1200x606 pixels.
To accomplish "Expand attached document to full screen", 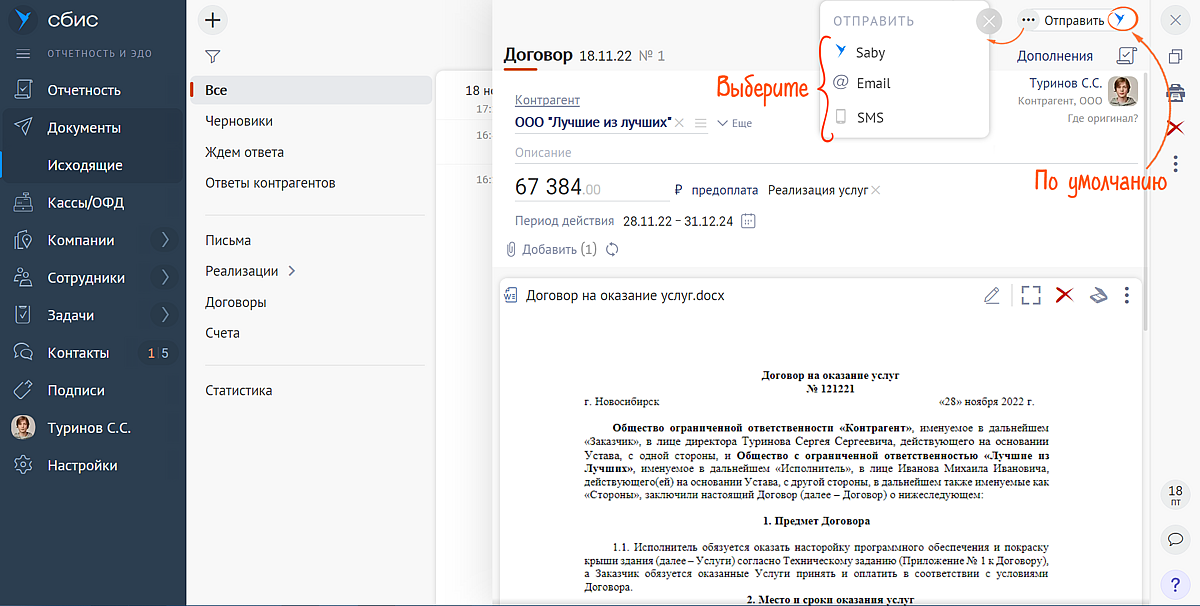I will click(1031, 295).
